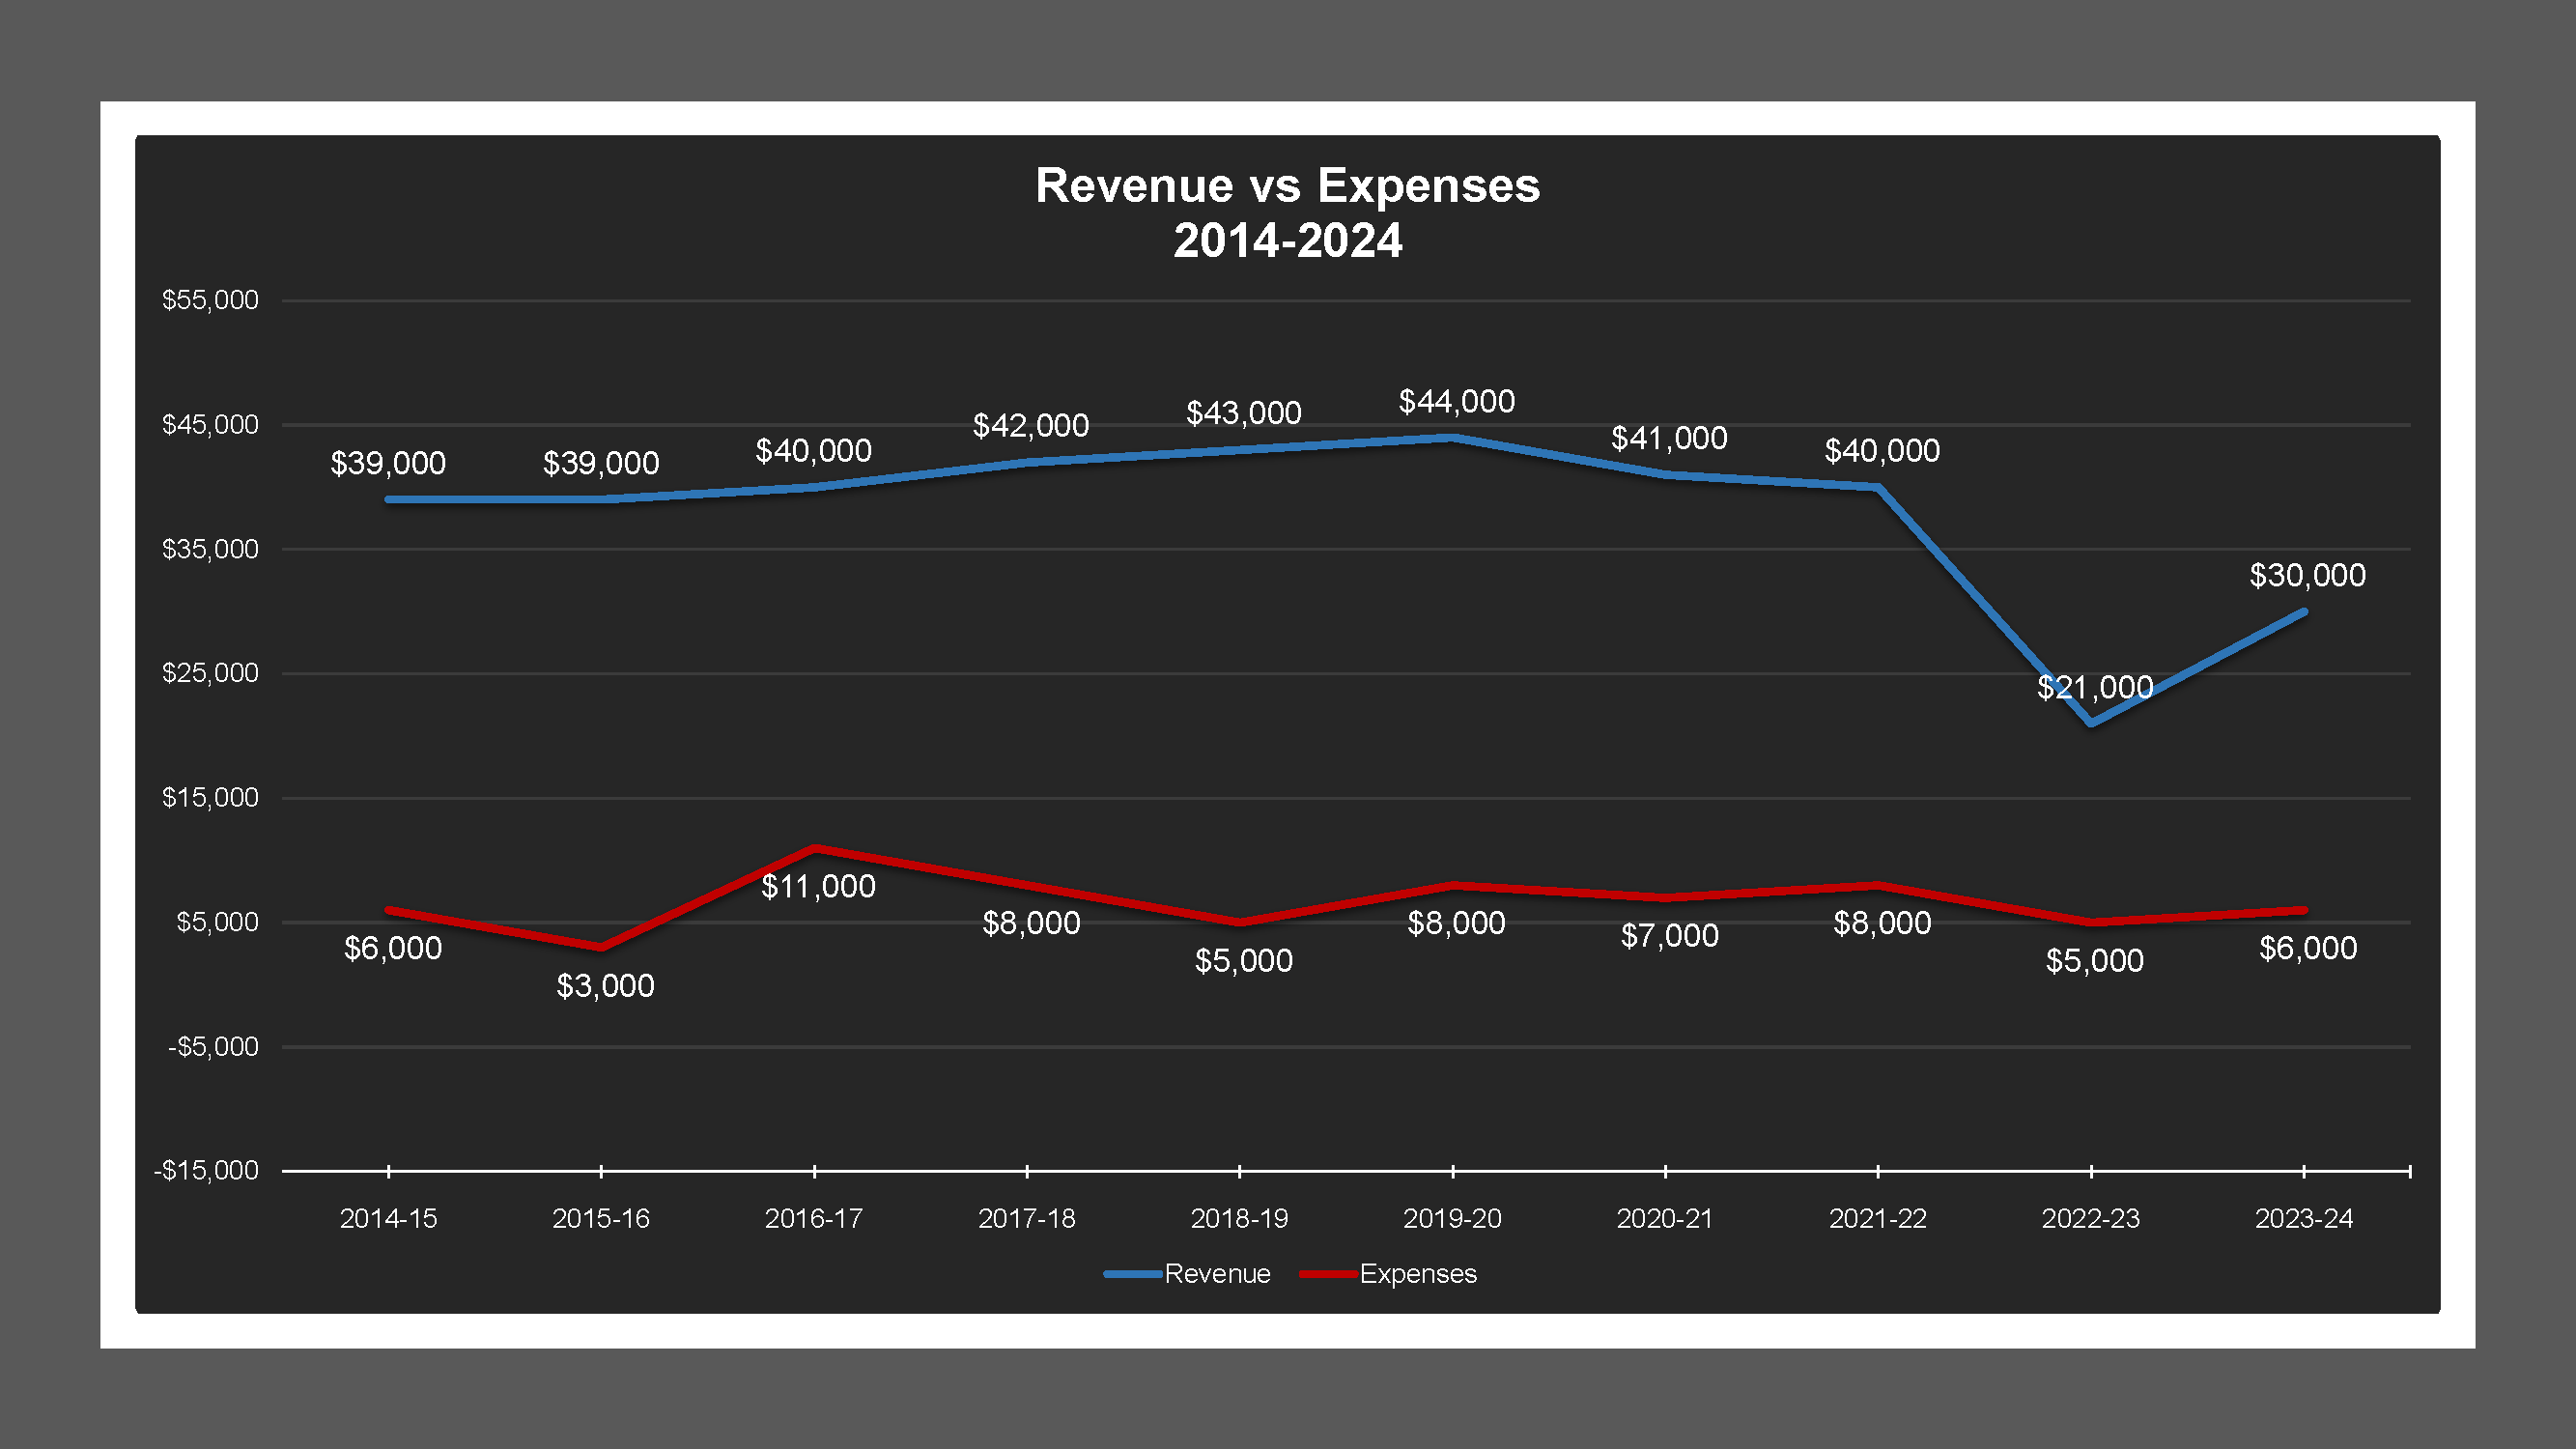
Task: Select the $43,000 revenue data label
Action: point(1243,413)
